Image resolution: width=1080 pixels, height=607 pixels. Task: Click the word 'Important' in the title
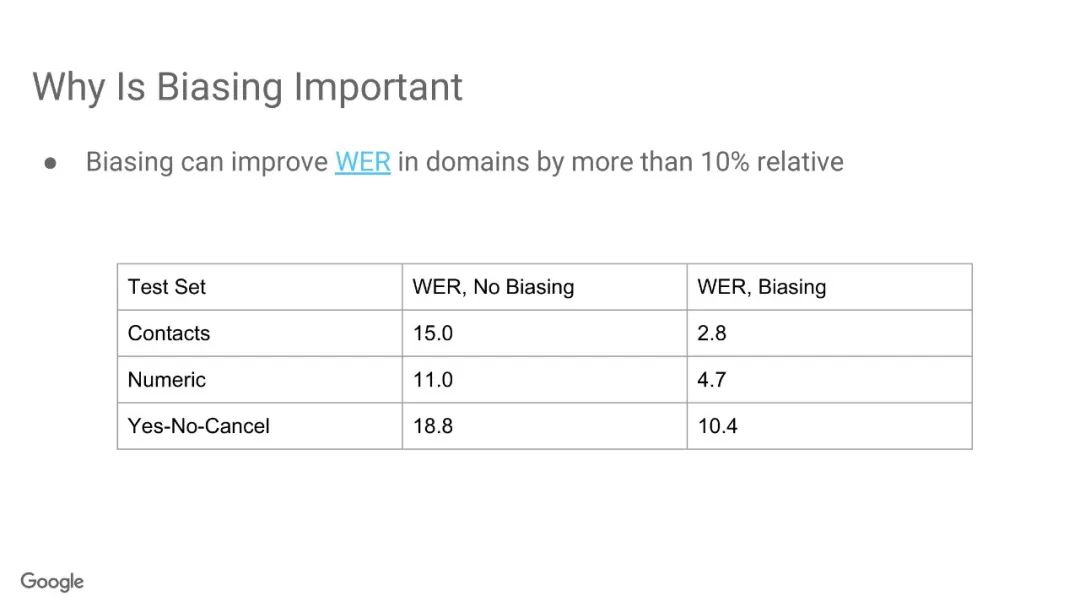coord(378,88)
